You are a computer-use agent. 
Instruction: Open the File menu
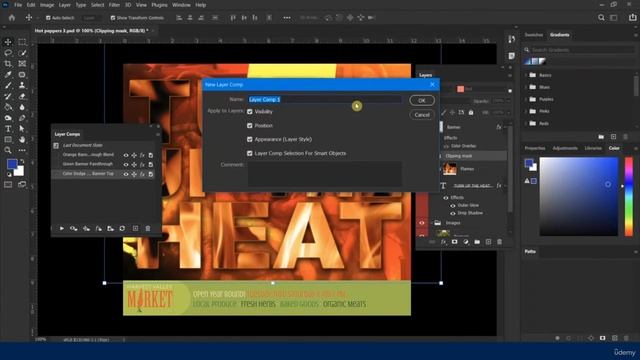[18, 5]
